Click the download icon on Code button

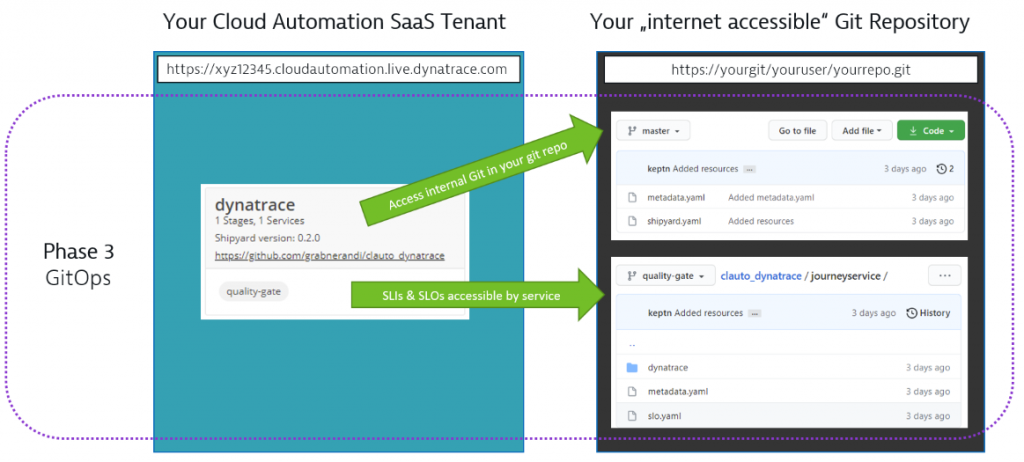coord(913,131)
